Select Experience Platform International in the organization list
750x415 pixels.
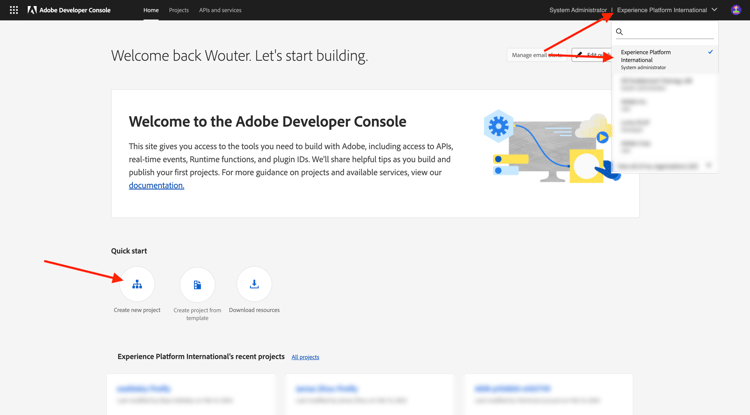(x=665, y=59)
